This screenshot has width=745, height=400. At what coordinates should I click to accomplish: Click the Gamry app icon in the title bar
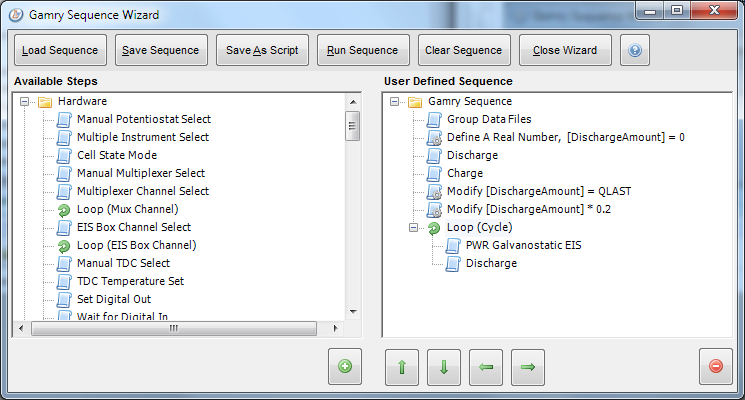tap(16, 15)
